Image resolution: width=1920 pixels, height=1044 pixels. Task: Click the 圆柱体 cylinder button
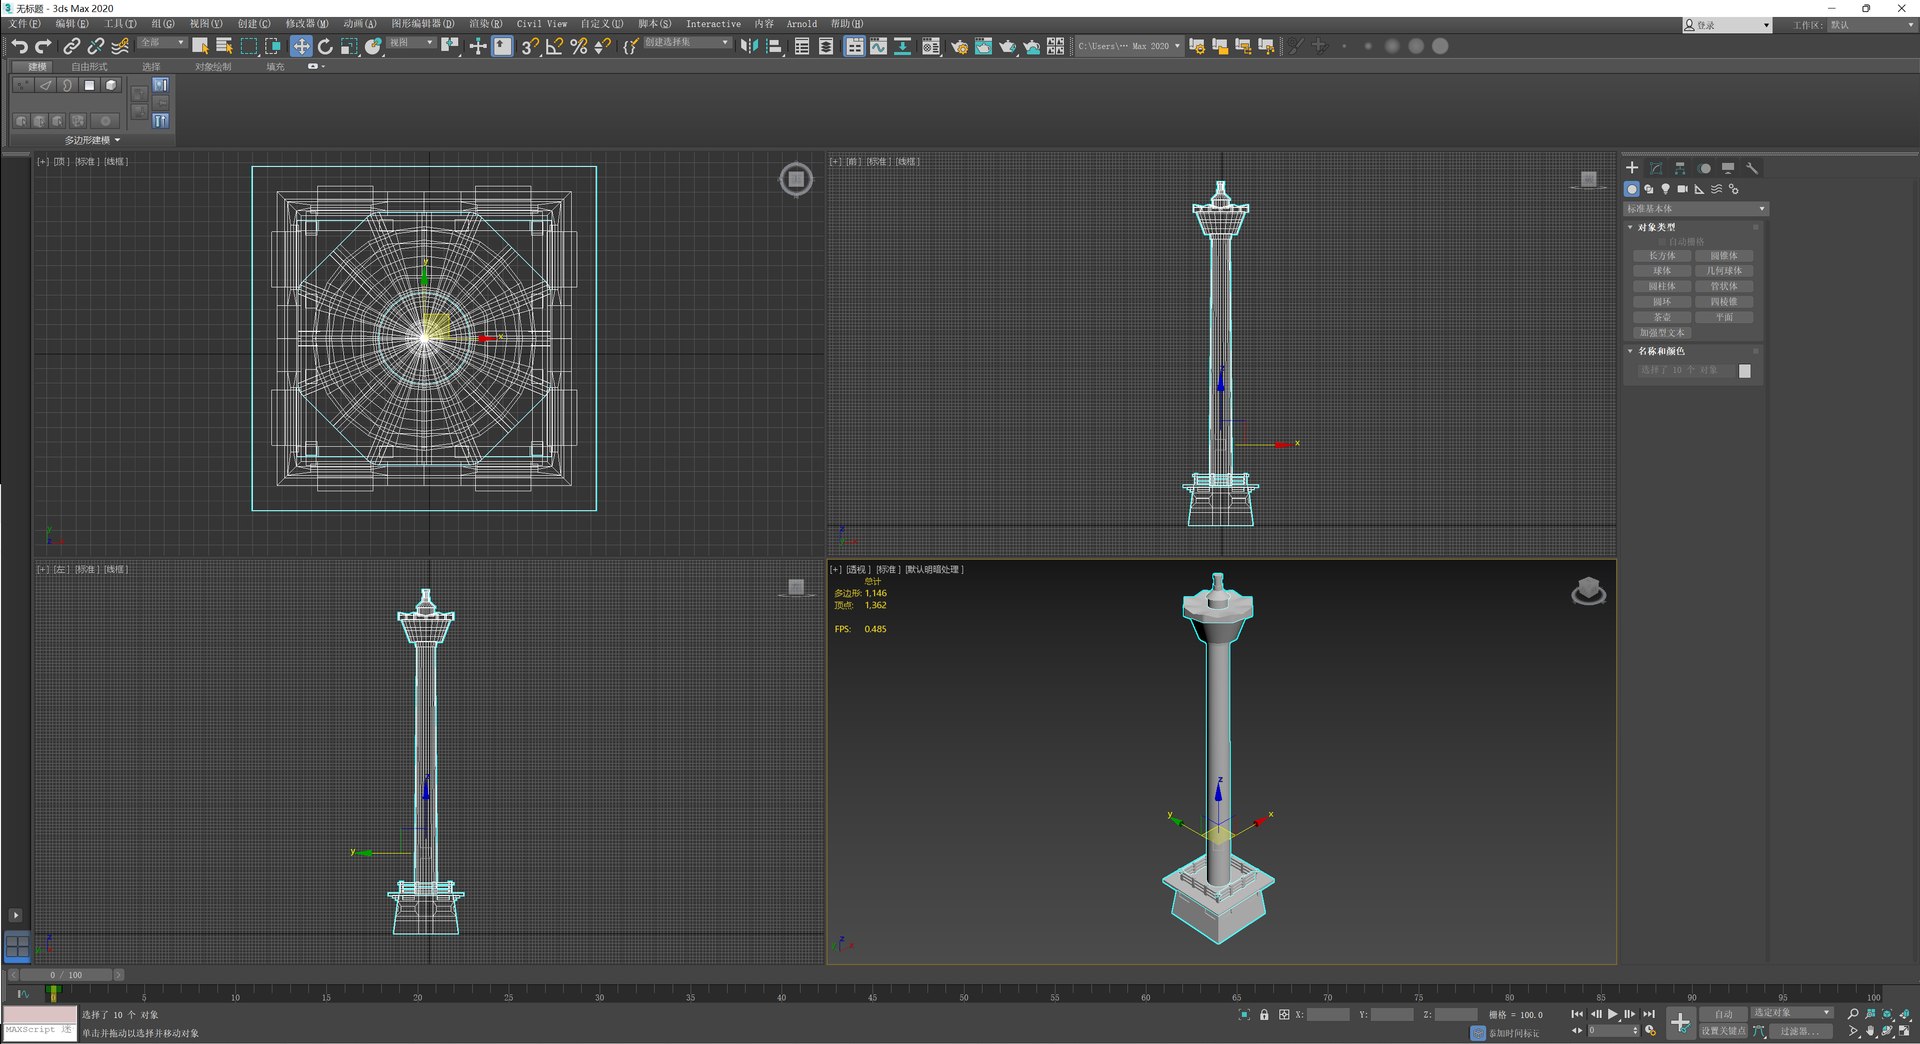click(1662, 286)
